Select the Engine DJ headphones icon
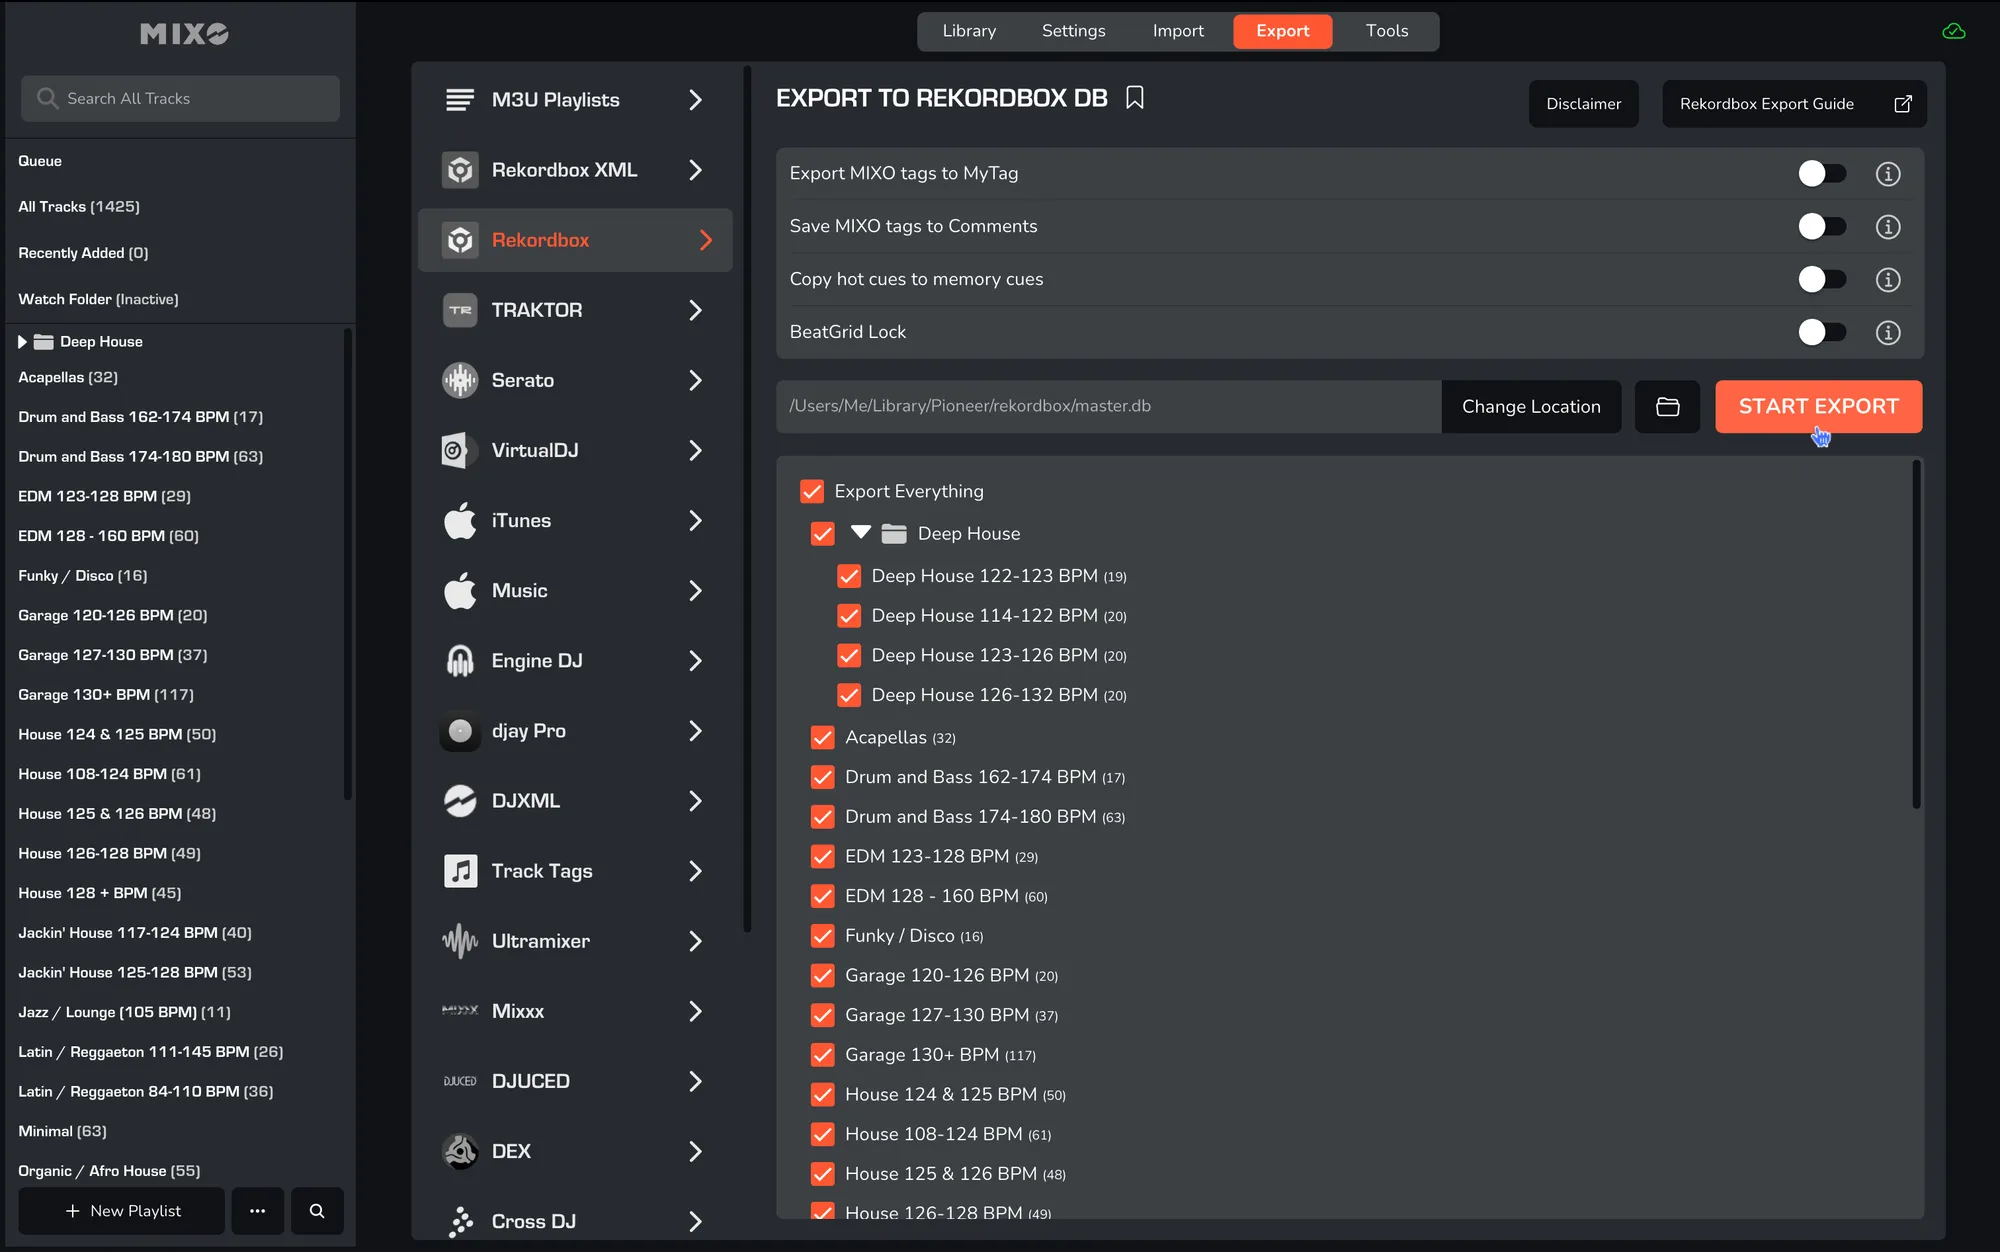Image resolution: width=2000 pixels, height=1252 pixels. pos(460,661)
